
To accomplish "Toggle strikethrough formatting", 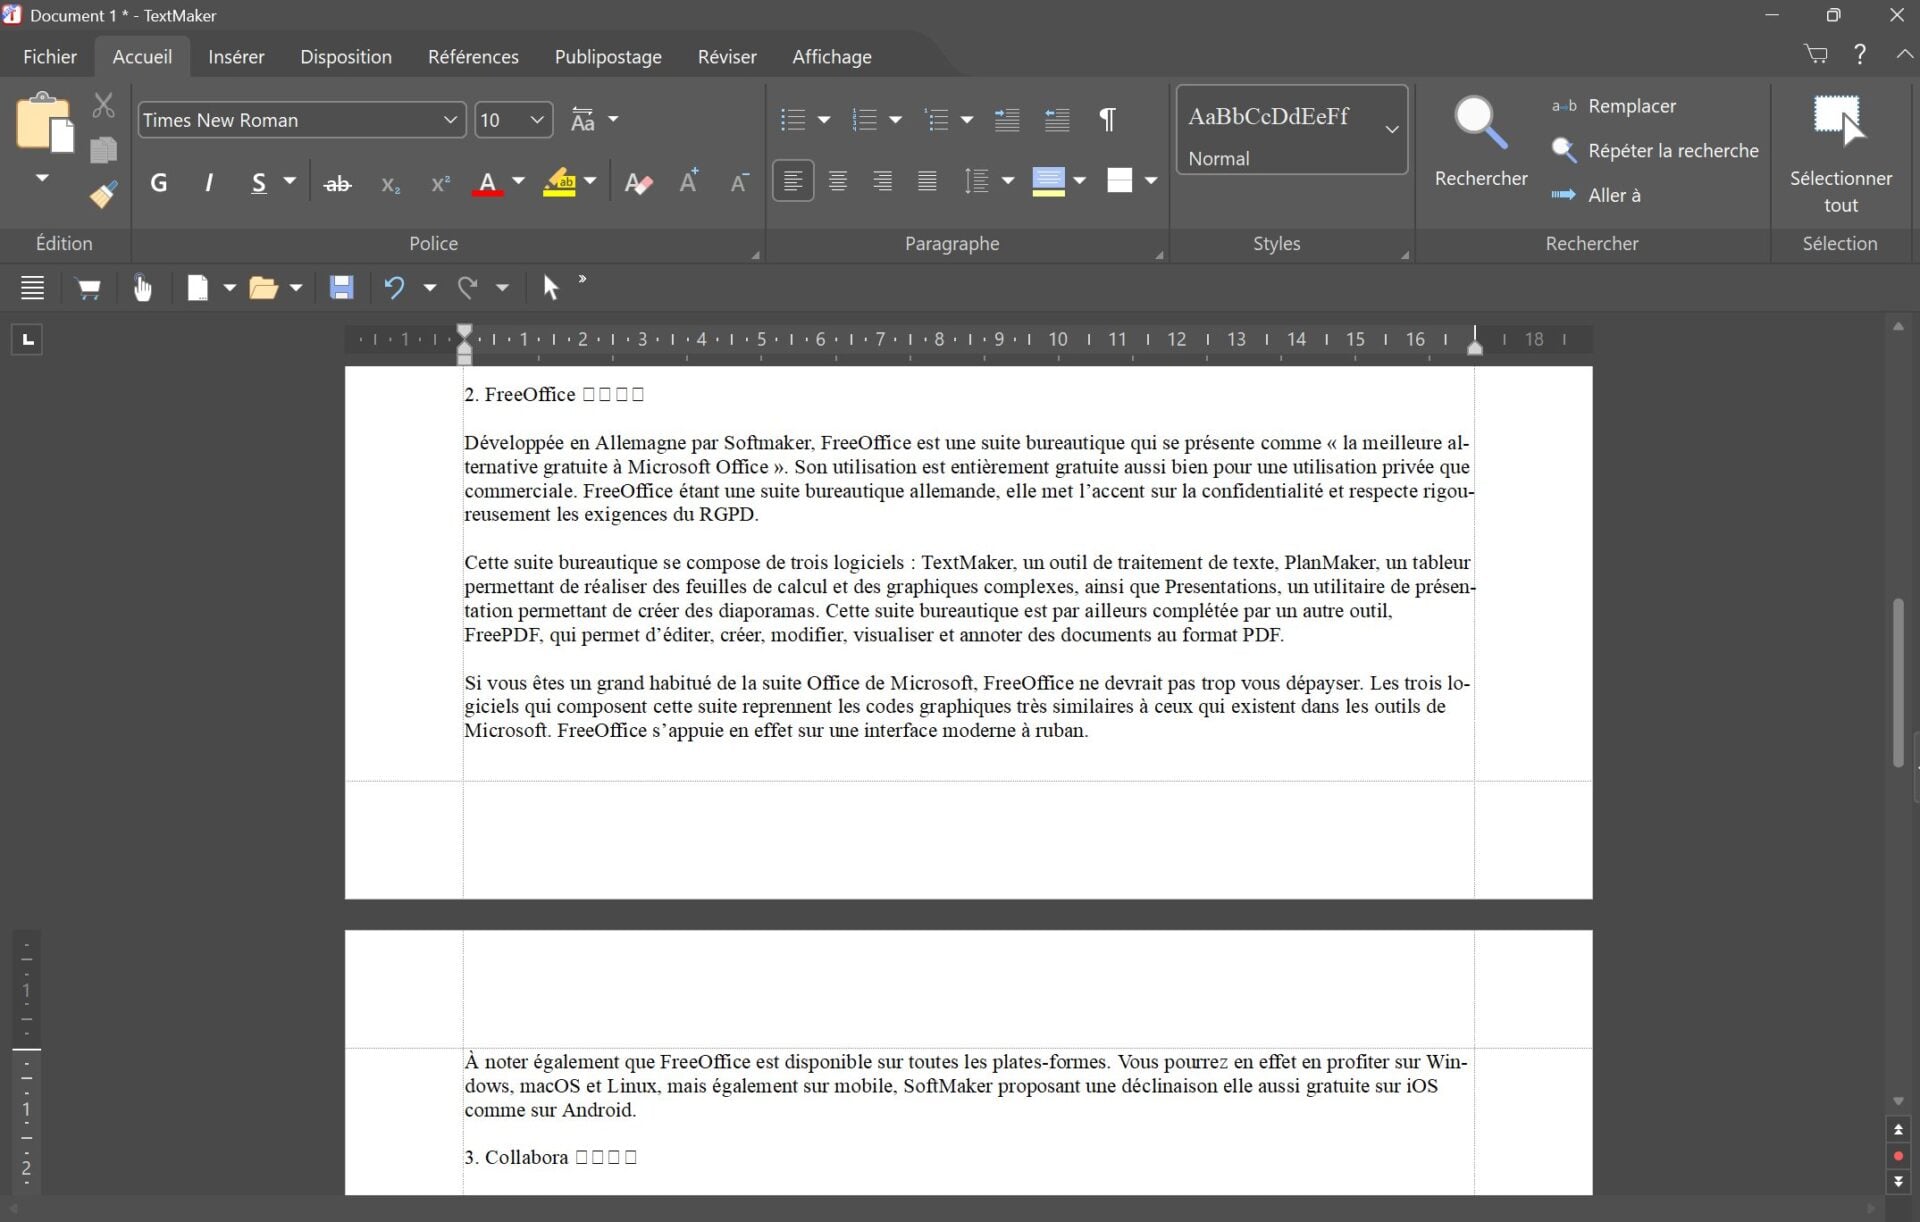I will coord(338,183).
